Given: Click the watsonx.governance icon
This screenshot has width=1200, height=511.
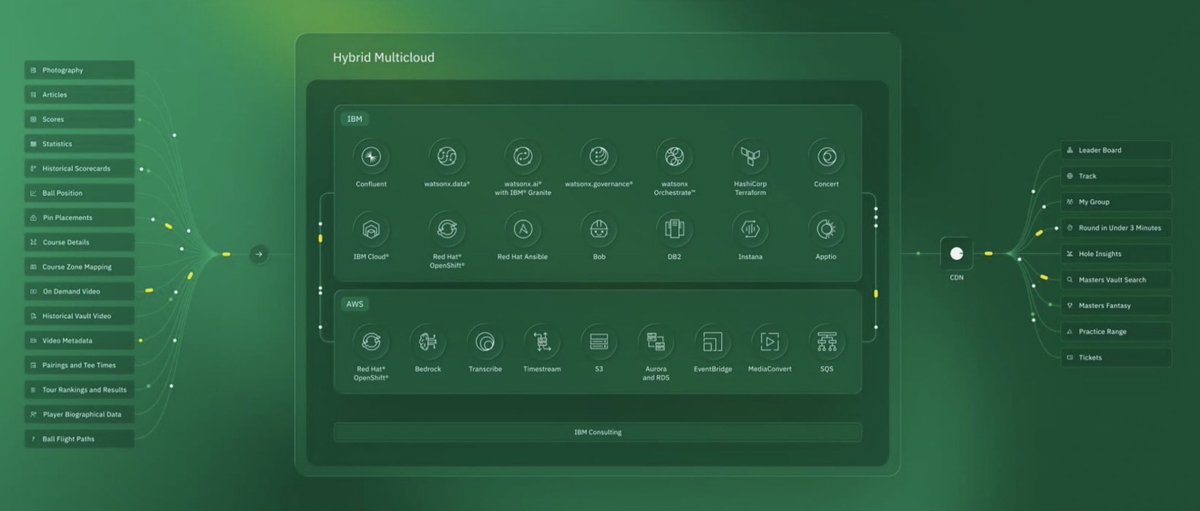Looking at the screenshot, I should click(599, 156).
